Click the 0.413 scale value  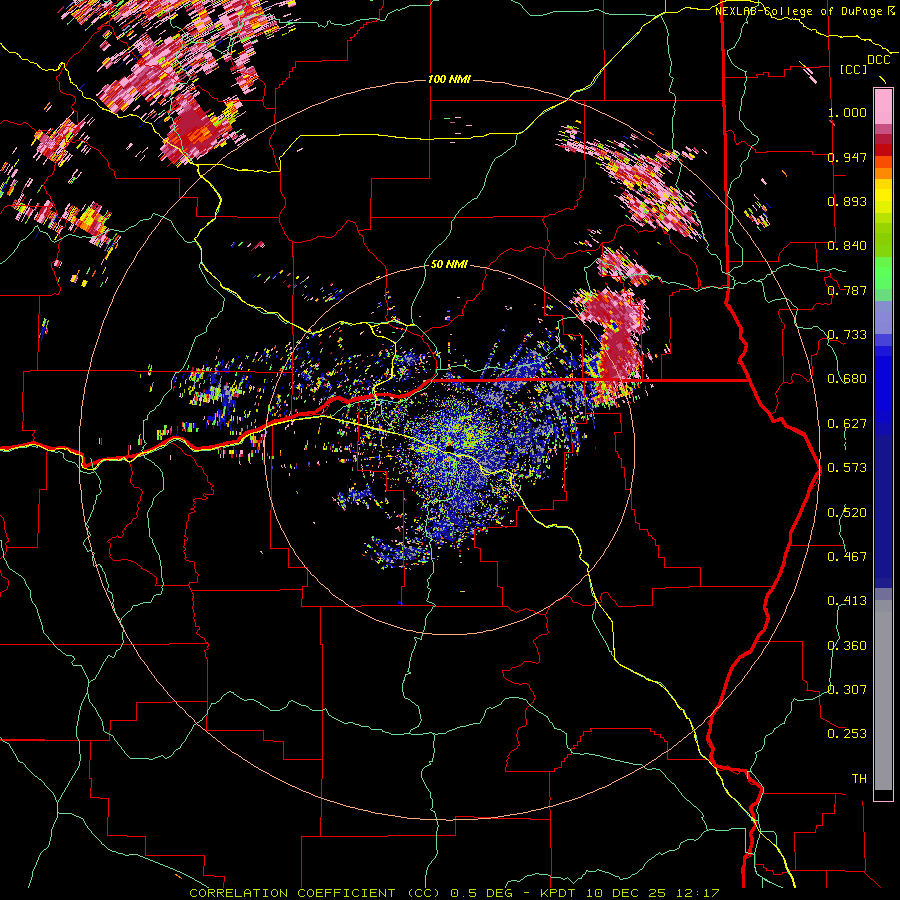[x=847, y=601]
